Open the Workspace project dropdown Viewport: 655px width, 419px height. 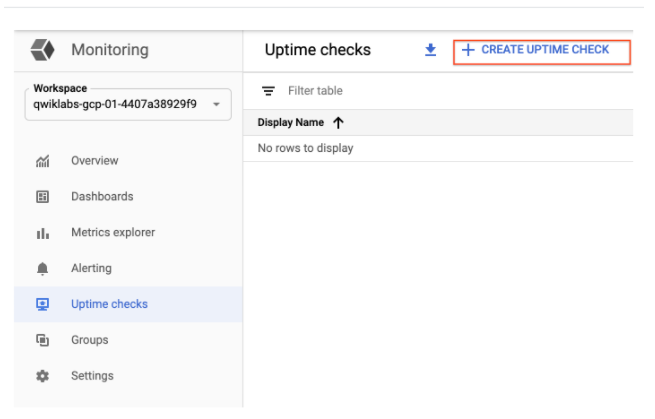click(128, 104)
